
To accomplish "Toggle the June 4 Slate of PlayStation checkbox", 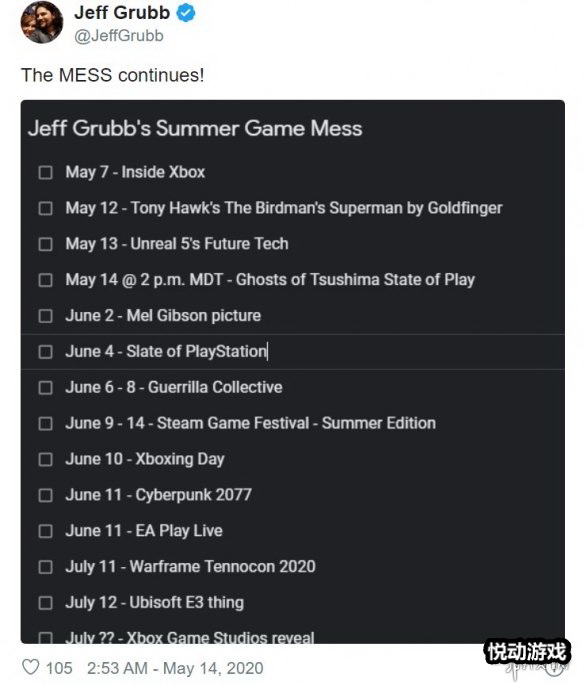I will [45, 352].
